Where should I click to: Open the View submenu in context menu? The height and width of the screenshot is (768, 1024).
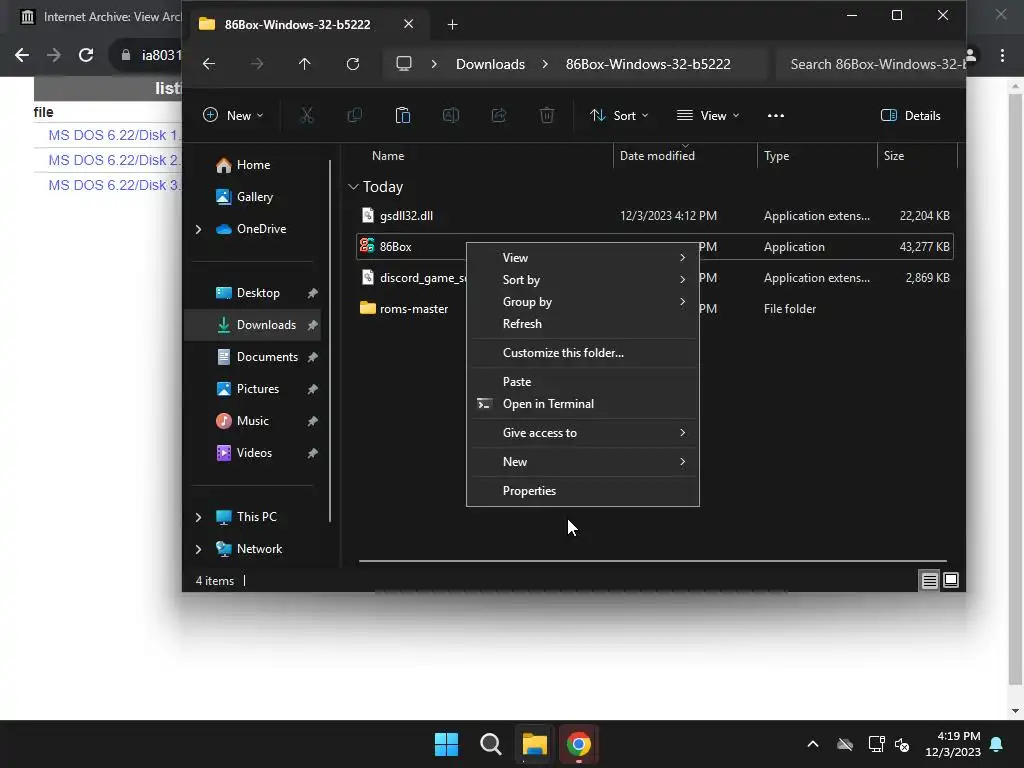[x=583, y=258]
